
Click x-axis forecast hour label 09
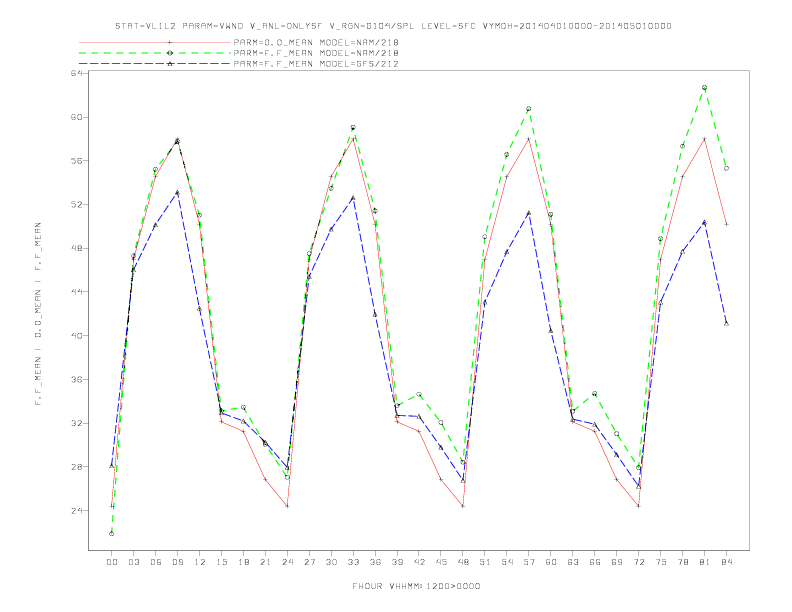coord(177,562)
